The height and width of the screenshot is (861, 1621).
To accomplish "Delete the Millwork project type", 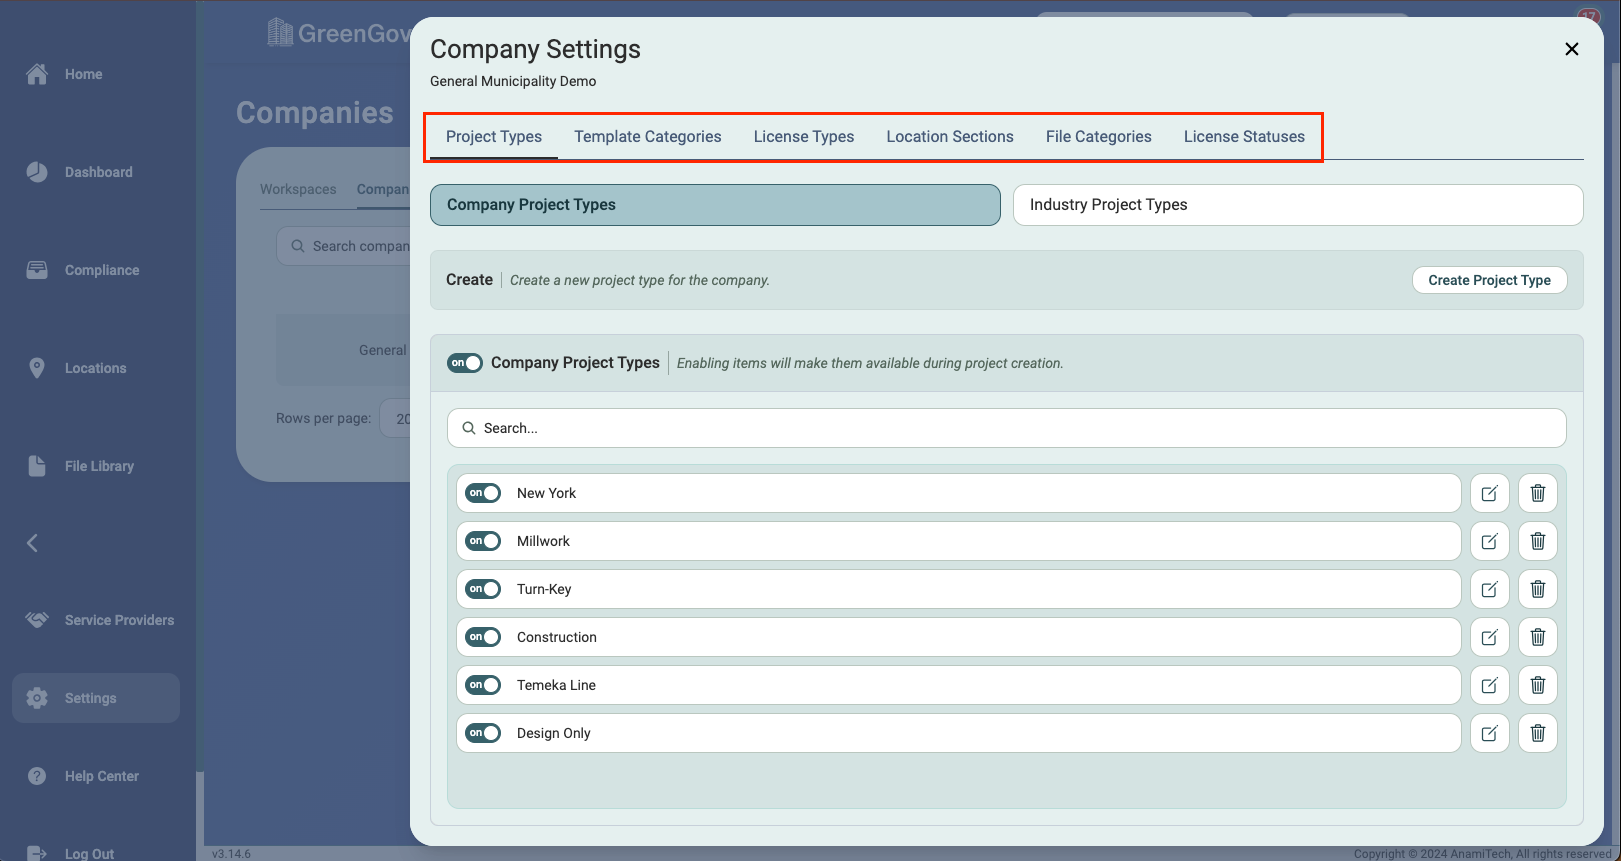I will [x=1538, y=541].
